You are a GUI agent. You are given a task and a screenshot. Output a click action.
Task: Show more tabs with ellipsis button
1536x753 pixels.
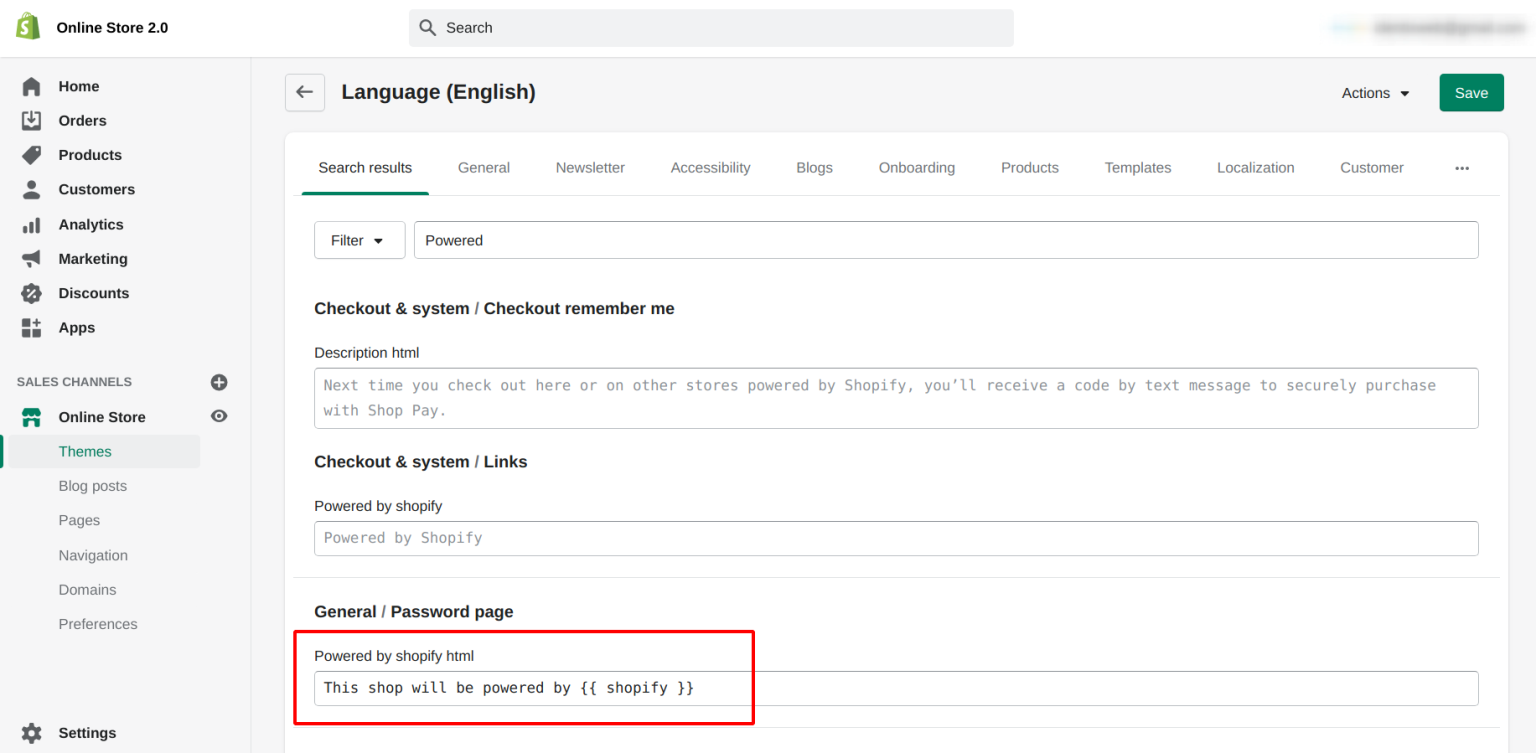1462,168
